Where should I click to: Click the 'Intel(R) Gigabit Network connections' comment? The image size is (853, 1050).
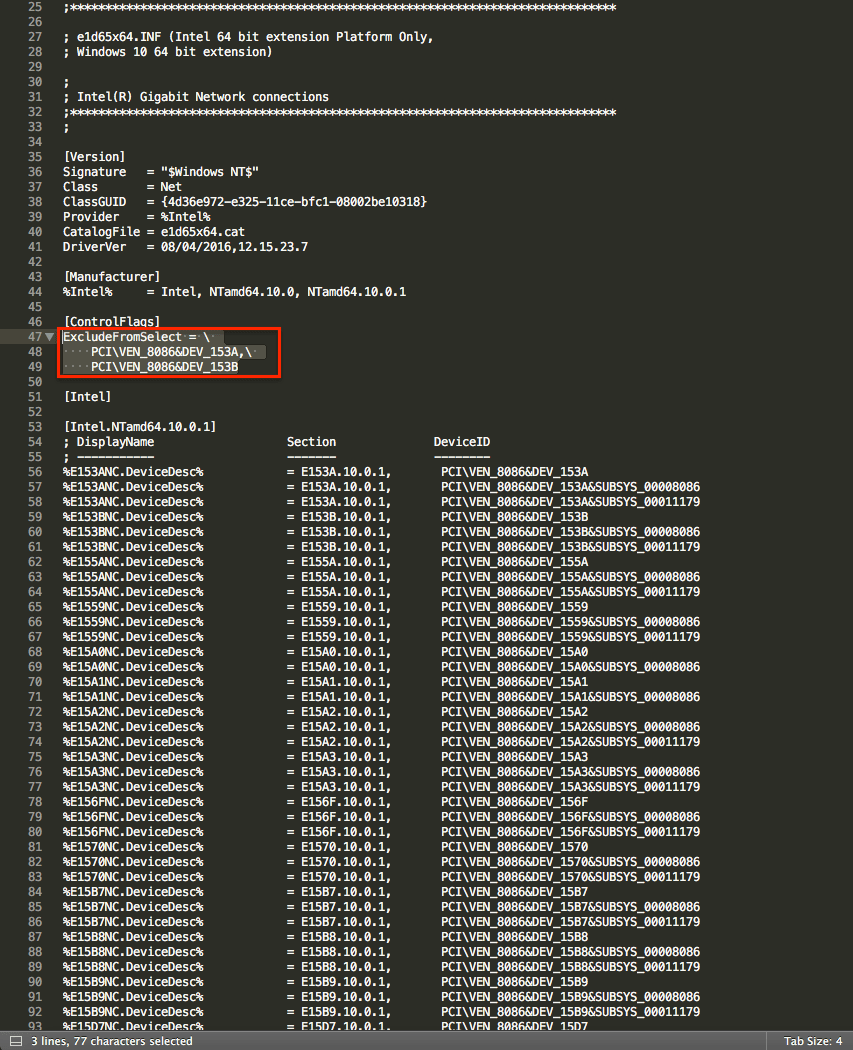(x=202, y=97)
